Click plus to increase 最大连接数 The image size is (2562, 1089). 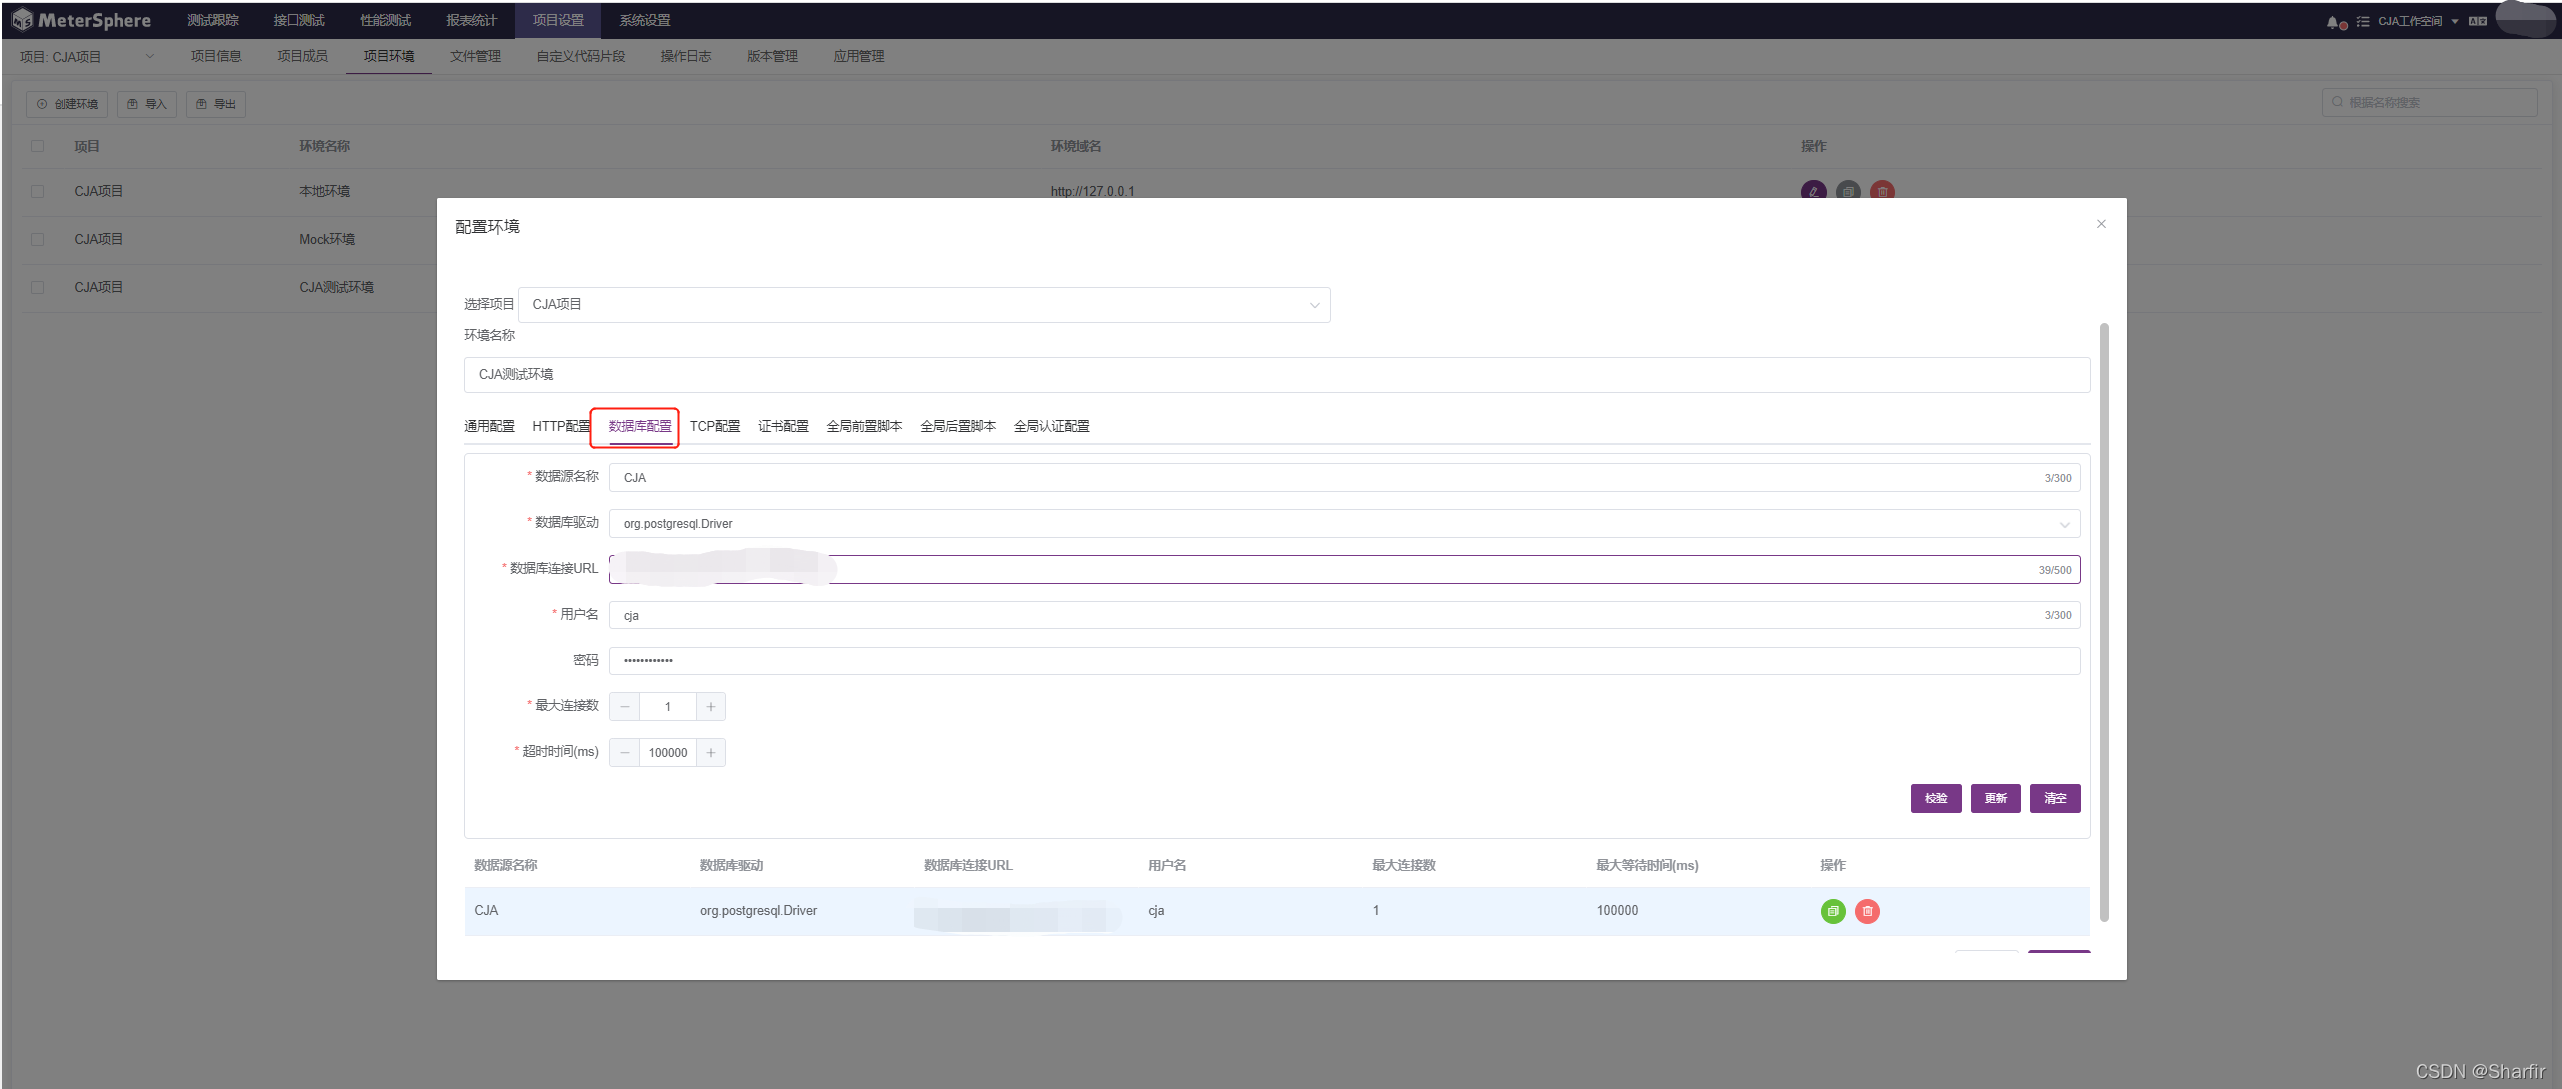click(x=711, y=707)
